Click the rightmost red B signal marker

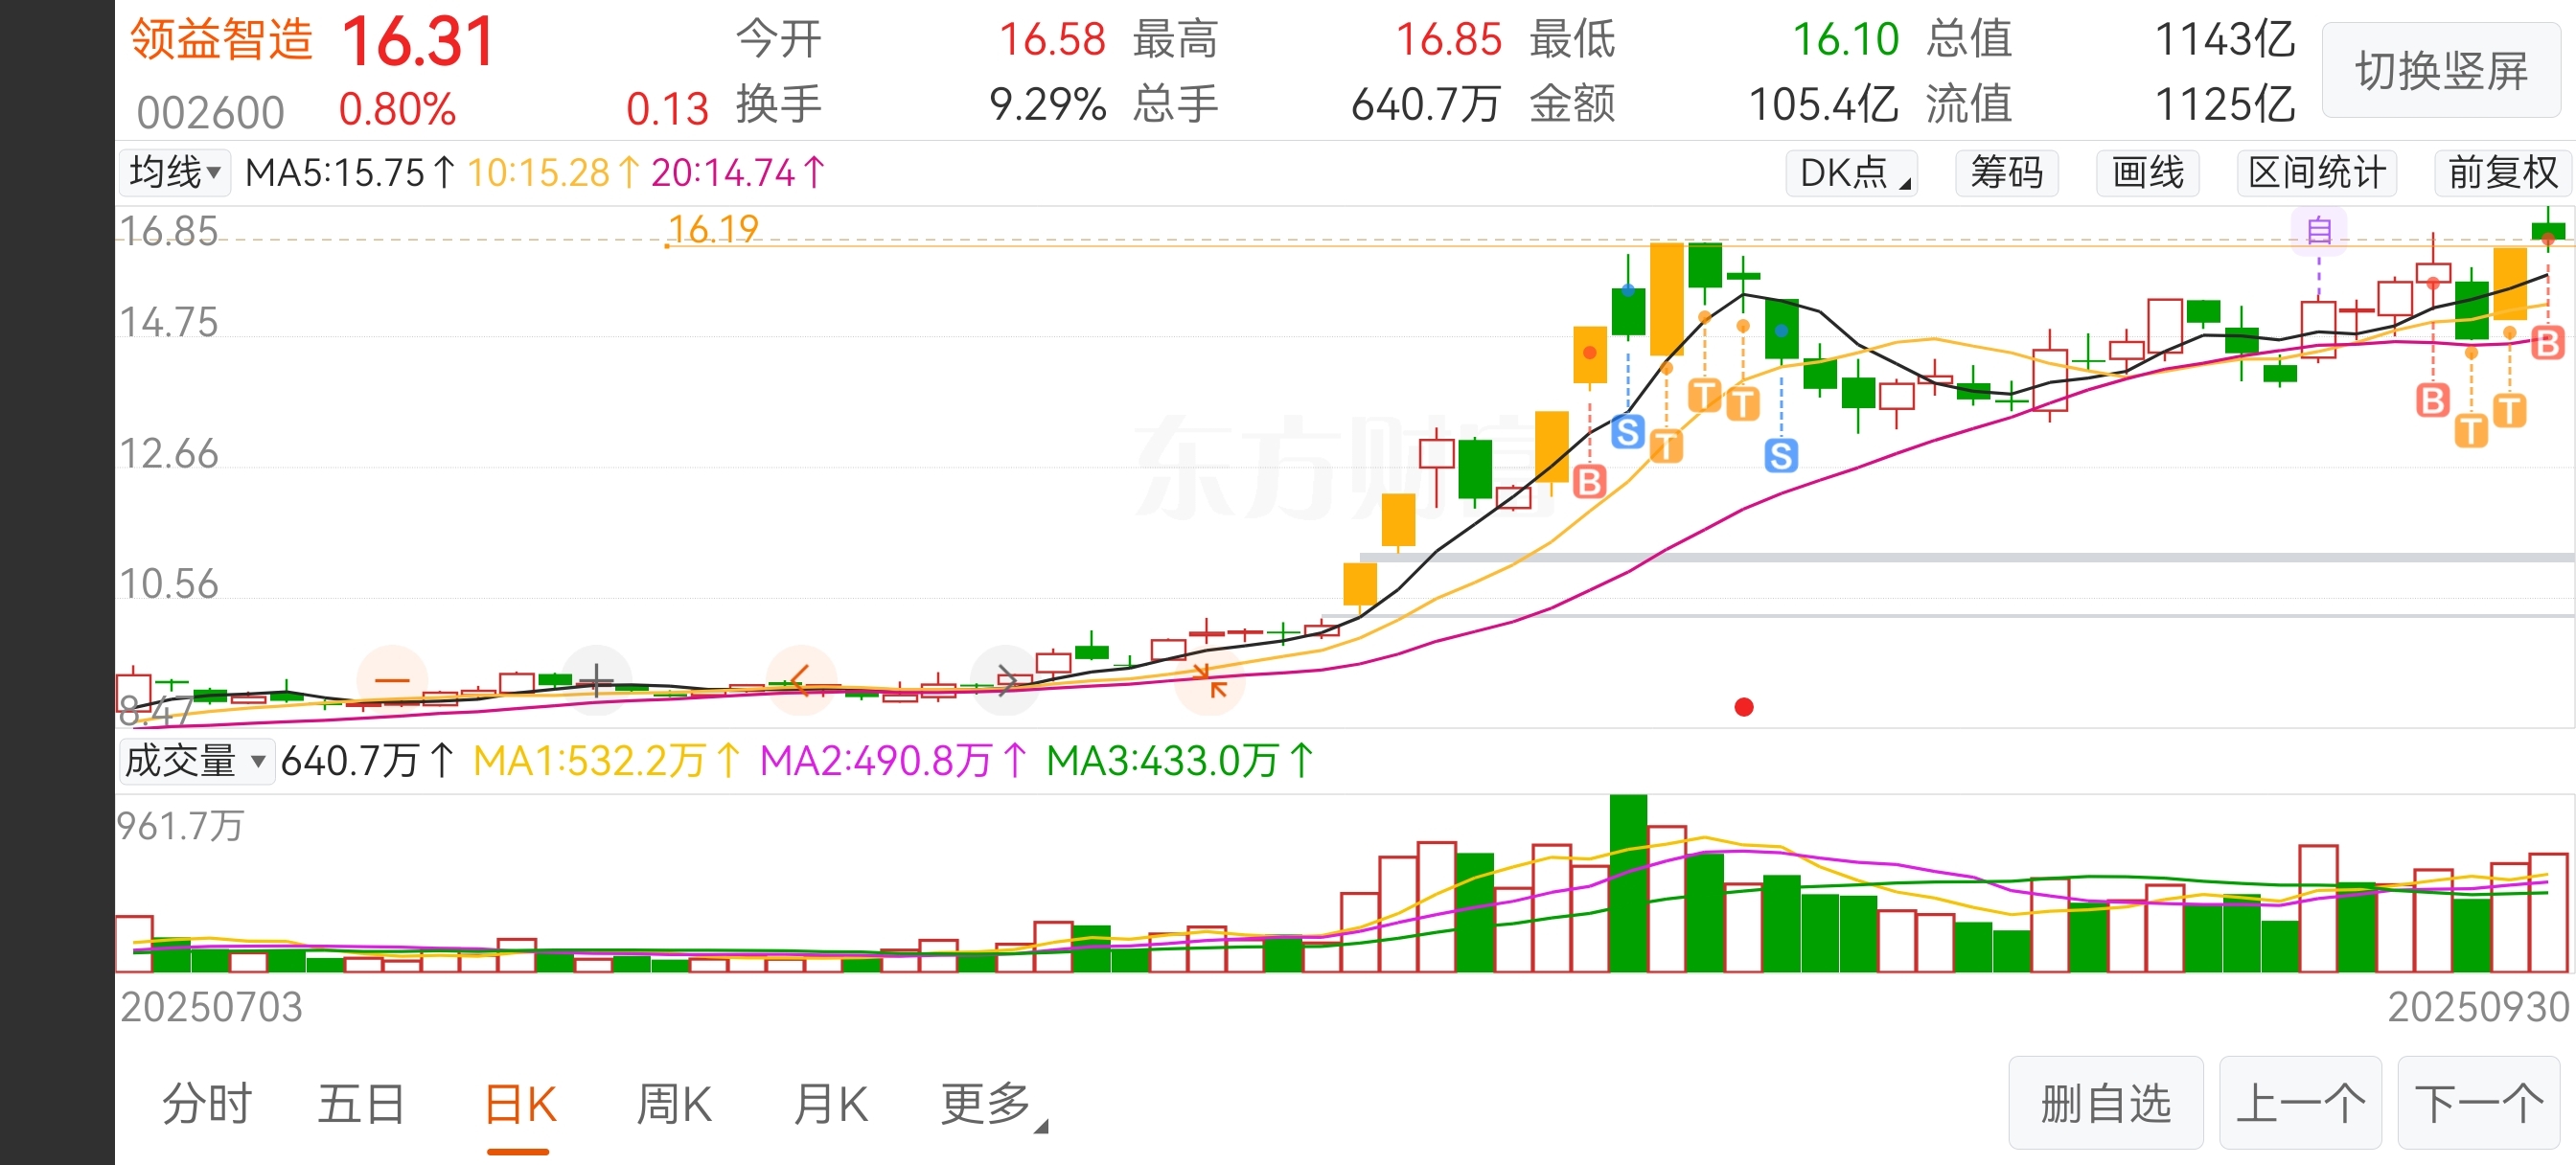tap(2547, 343)
